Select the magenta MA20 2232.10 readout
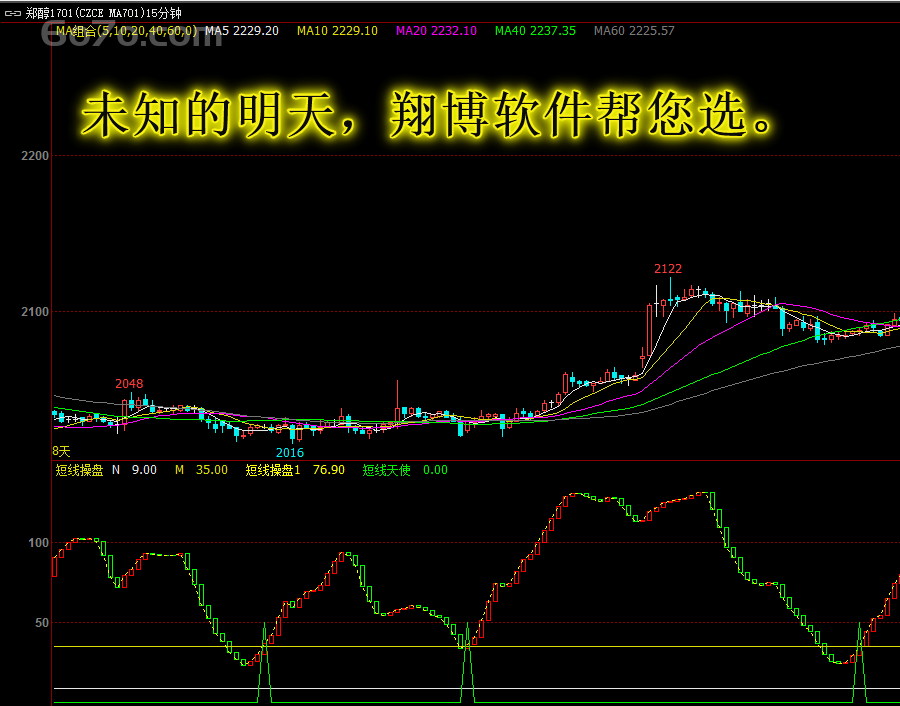Viewport: 900px width, 706px height. click(436, 31)
